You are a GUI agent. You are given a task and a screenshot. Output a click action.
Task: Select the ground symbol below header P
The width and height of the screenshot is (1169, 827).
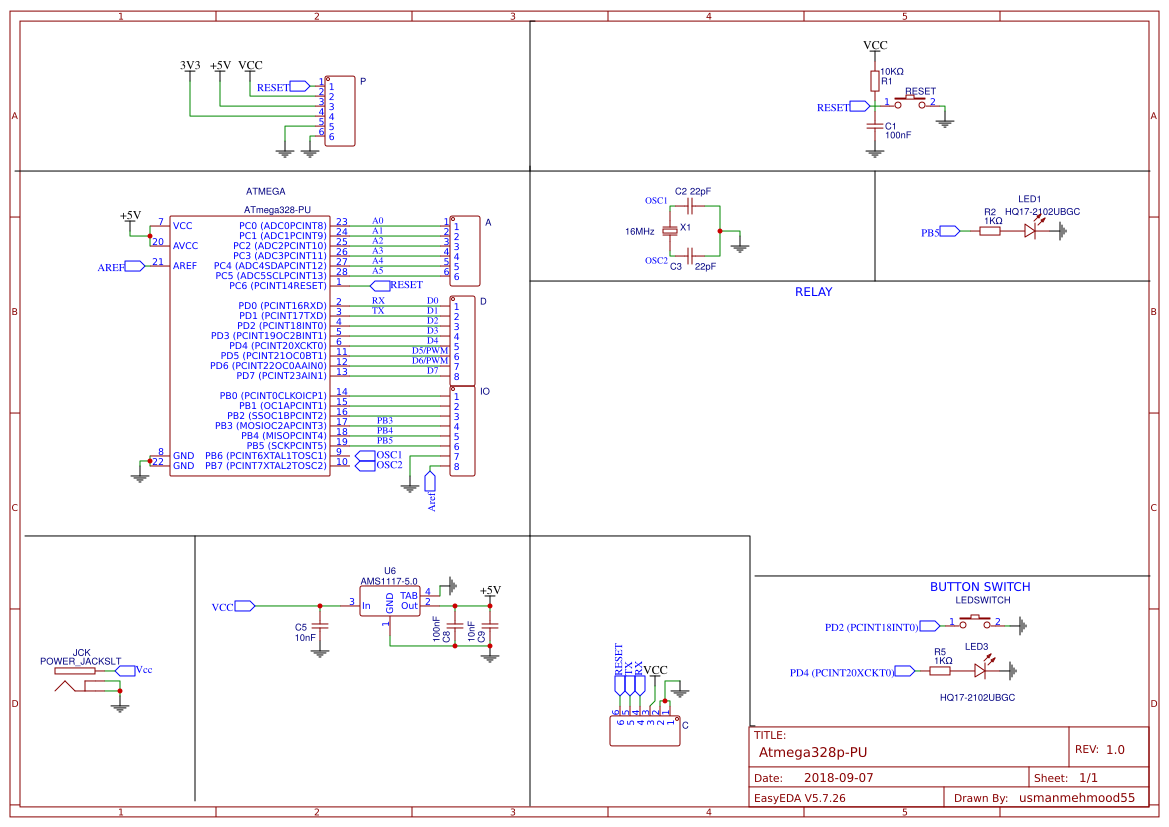[x=284, y=151]
